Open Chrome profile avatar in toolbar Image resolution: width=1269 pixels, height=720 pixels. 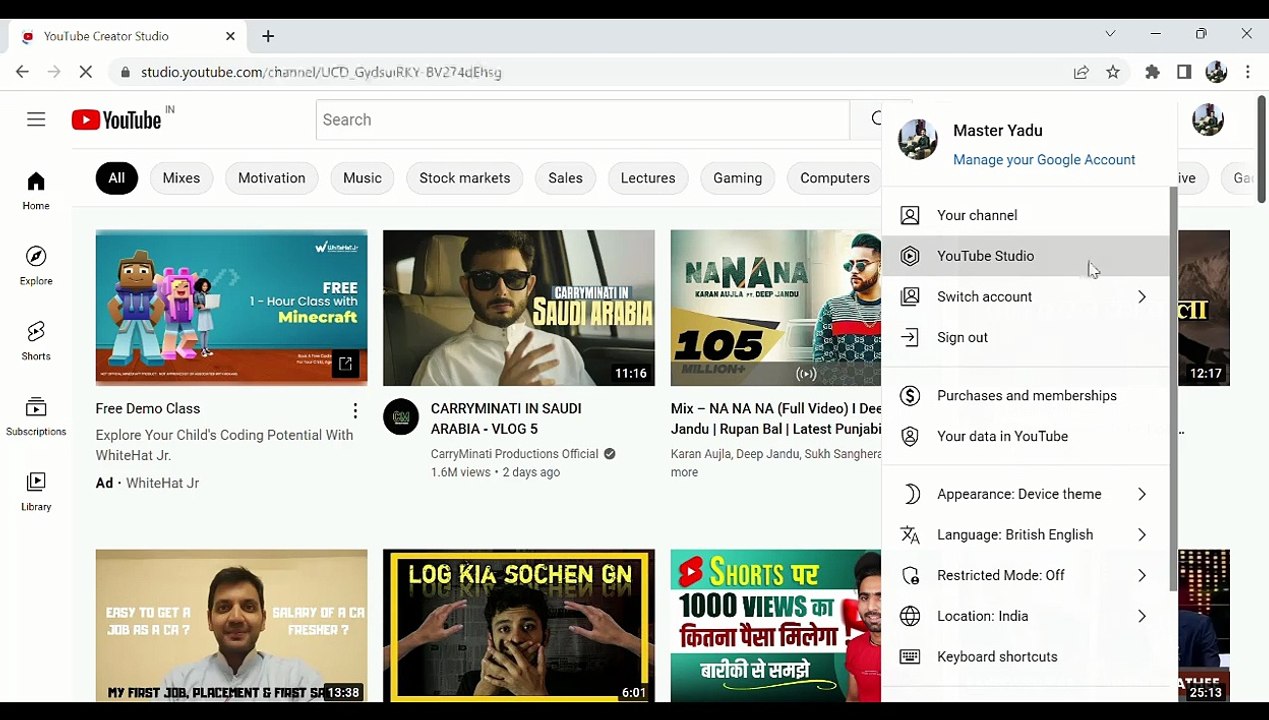(1216, 72)
